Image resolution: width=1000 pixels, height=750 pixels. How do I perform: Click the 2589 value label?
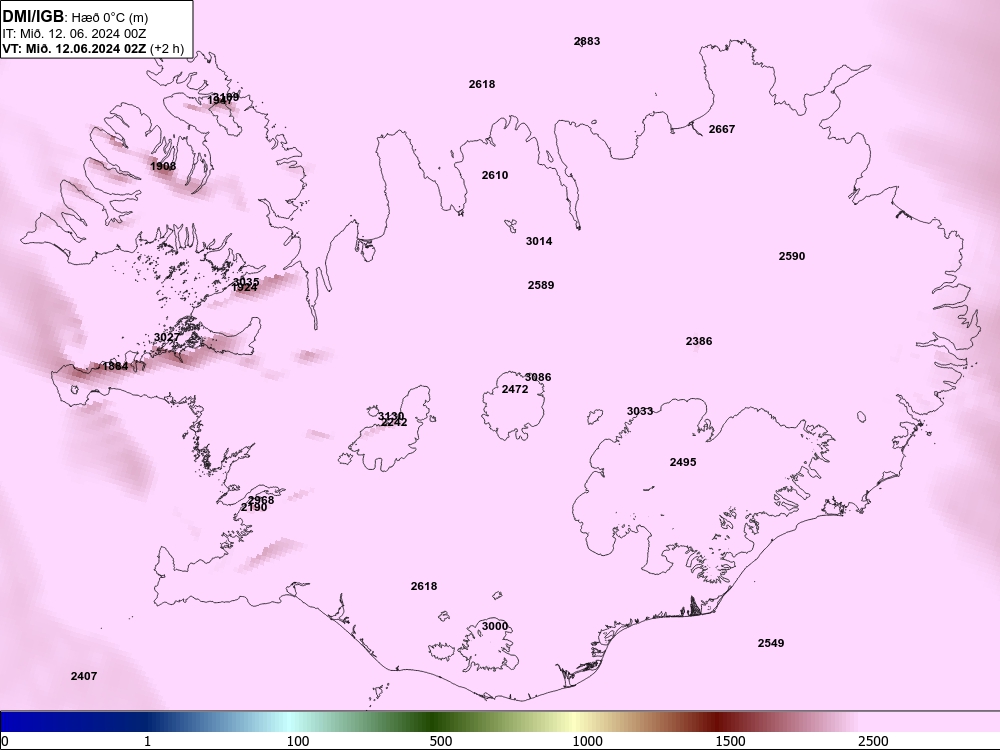click(x=541, y=285)
